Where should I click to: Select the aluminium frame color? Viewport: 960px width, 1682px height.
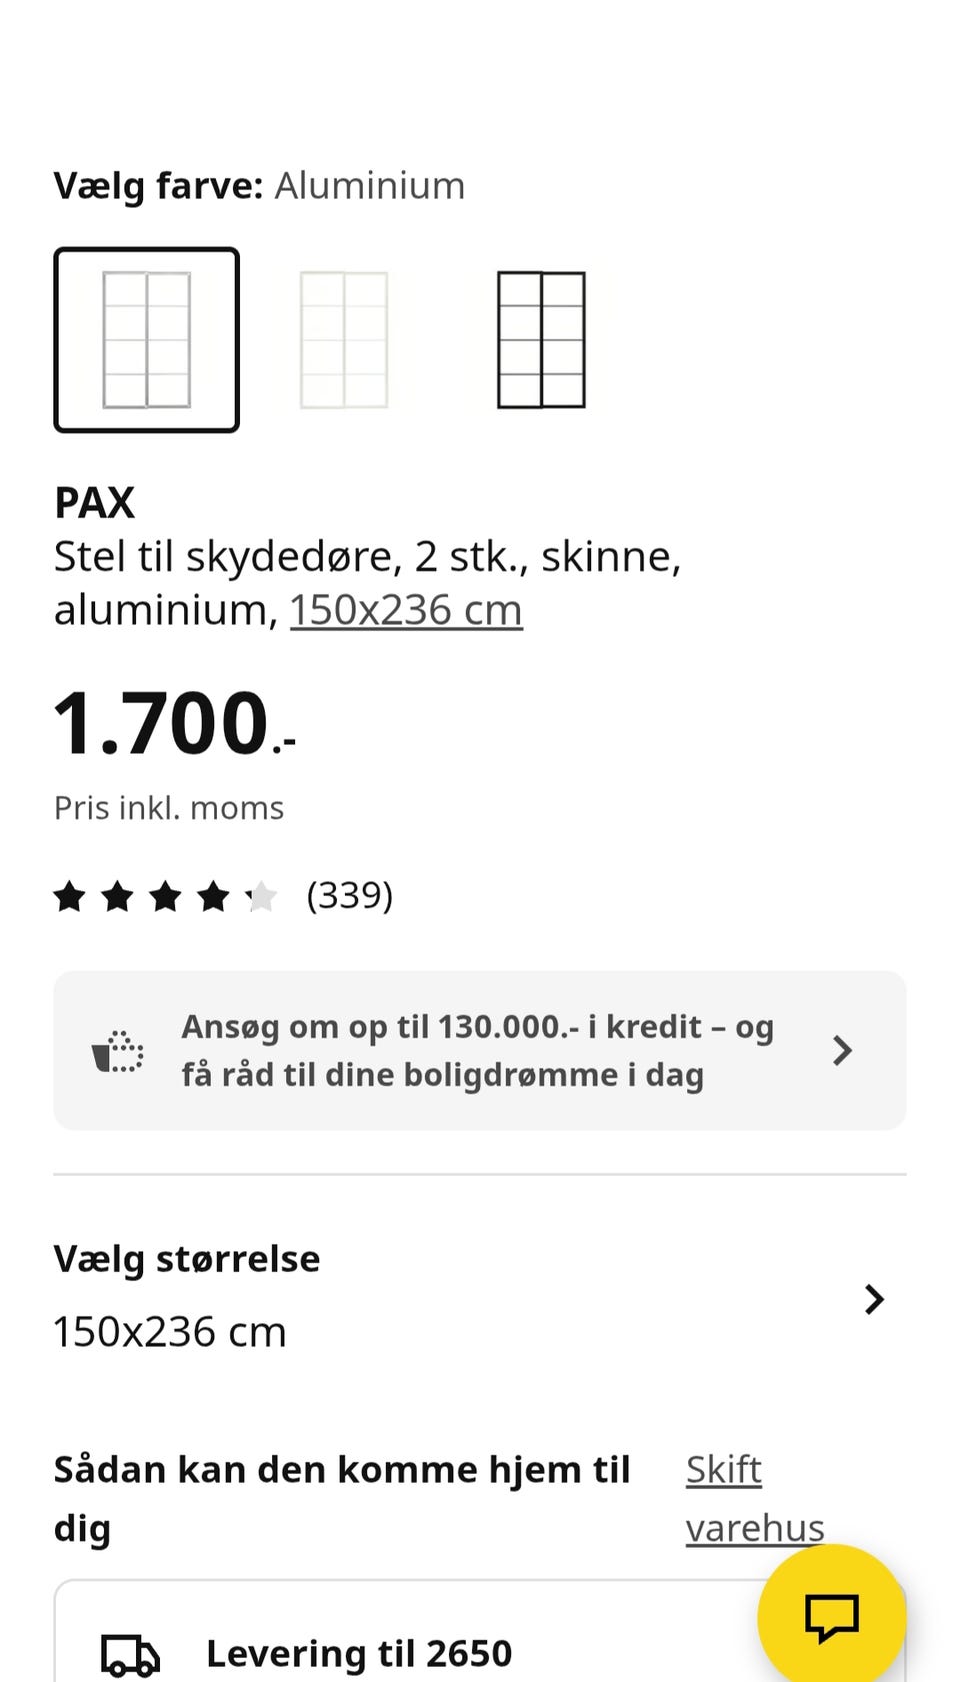tap(147, 340)
